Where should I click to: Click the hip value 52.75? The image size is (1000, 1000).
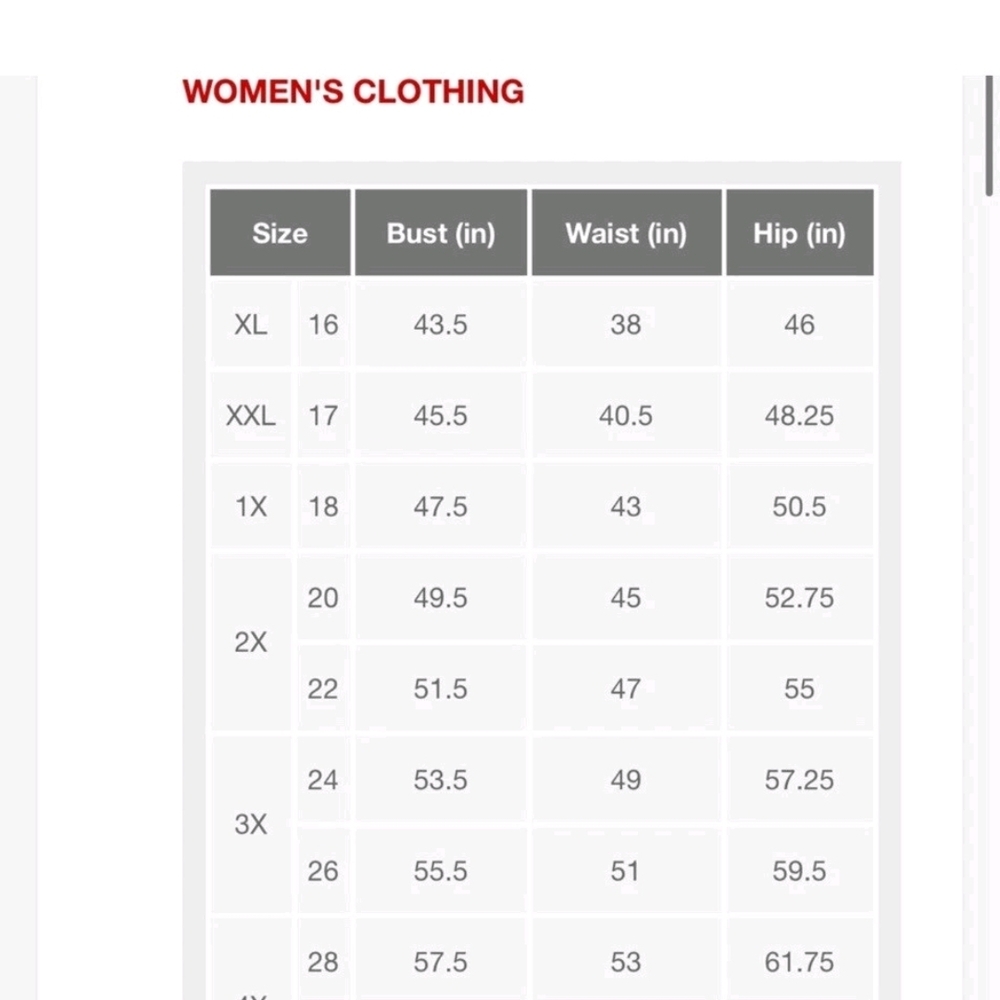[800, 598]
